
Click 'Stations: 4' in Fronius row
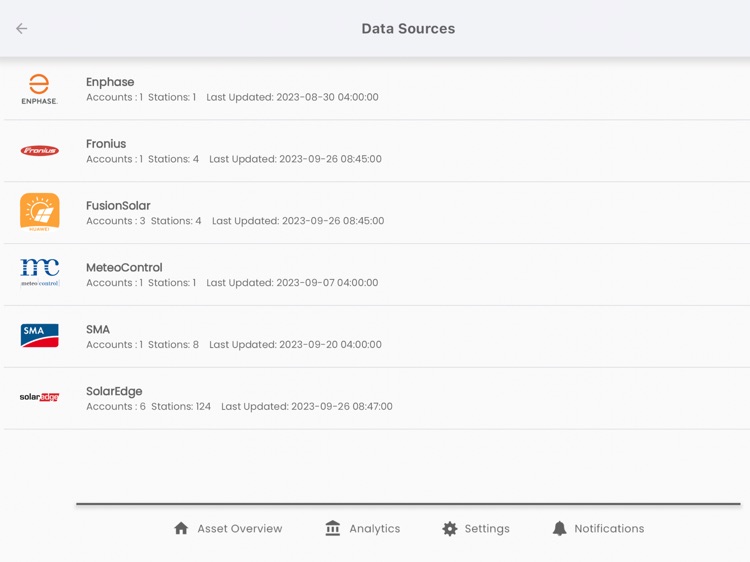(x=173, y=159)
